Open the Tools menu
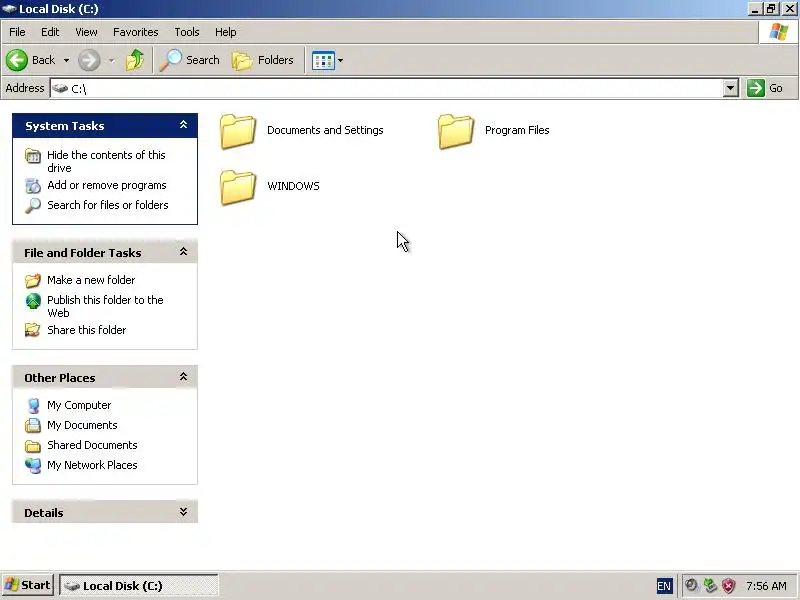Image resolution: width=800 pixels, height=600 pixels. tap(187, 32)
